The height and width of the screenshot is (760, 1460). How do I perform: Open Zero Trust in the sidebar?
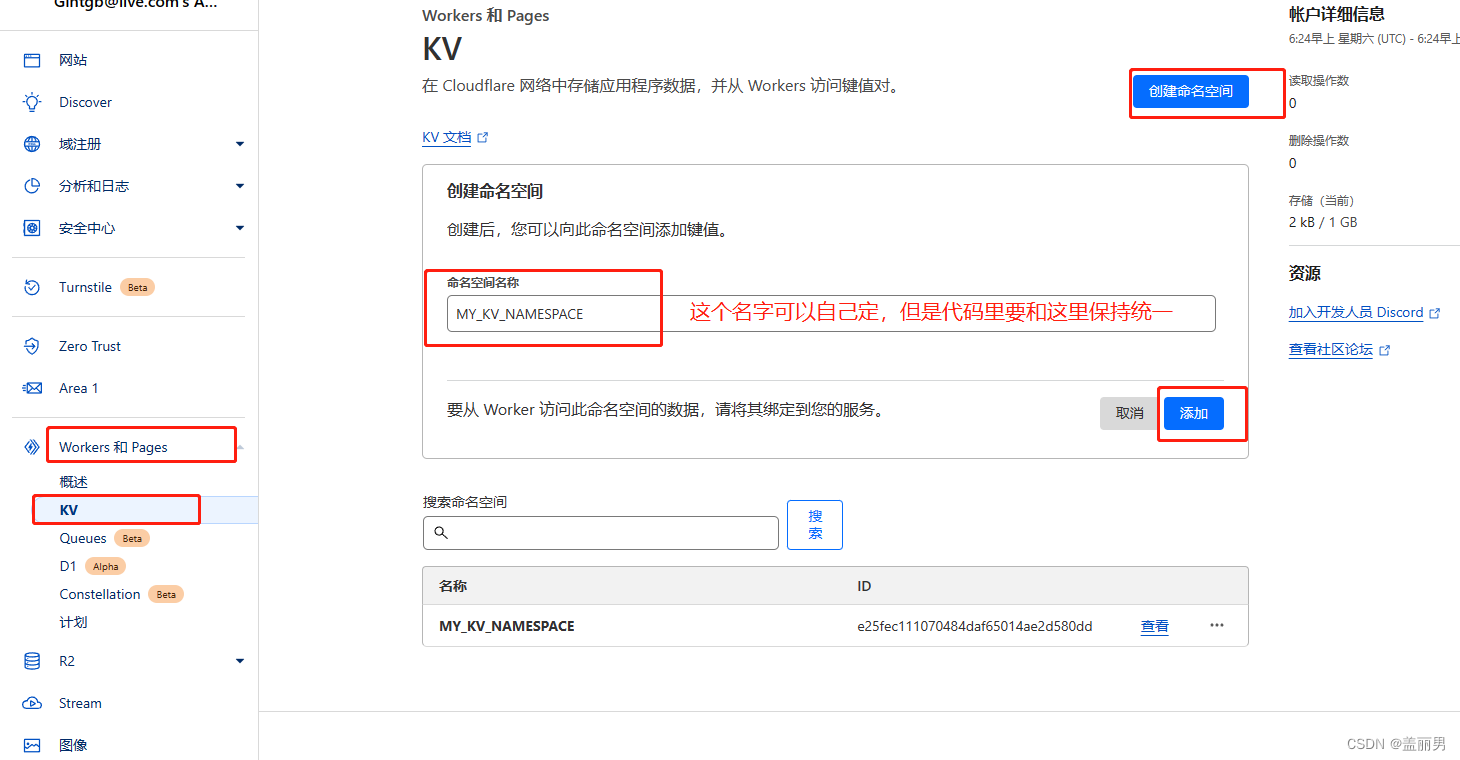pyautogui.click(x=90, y=346)
